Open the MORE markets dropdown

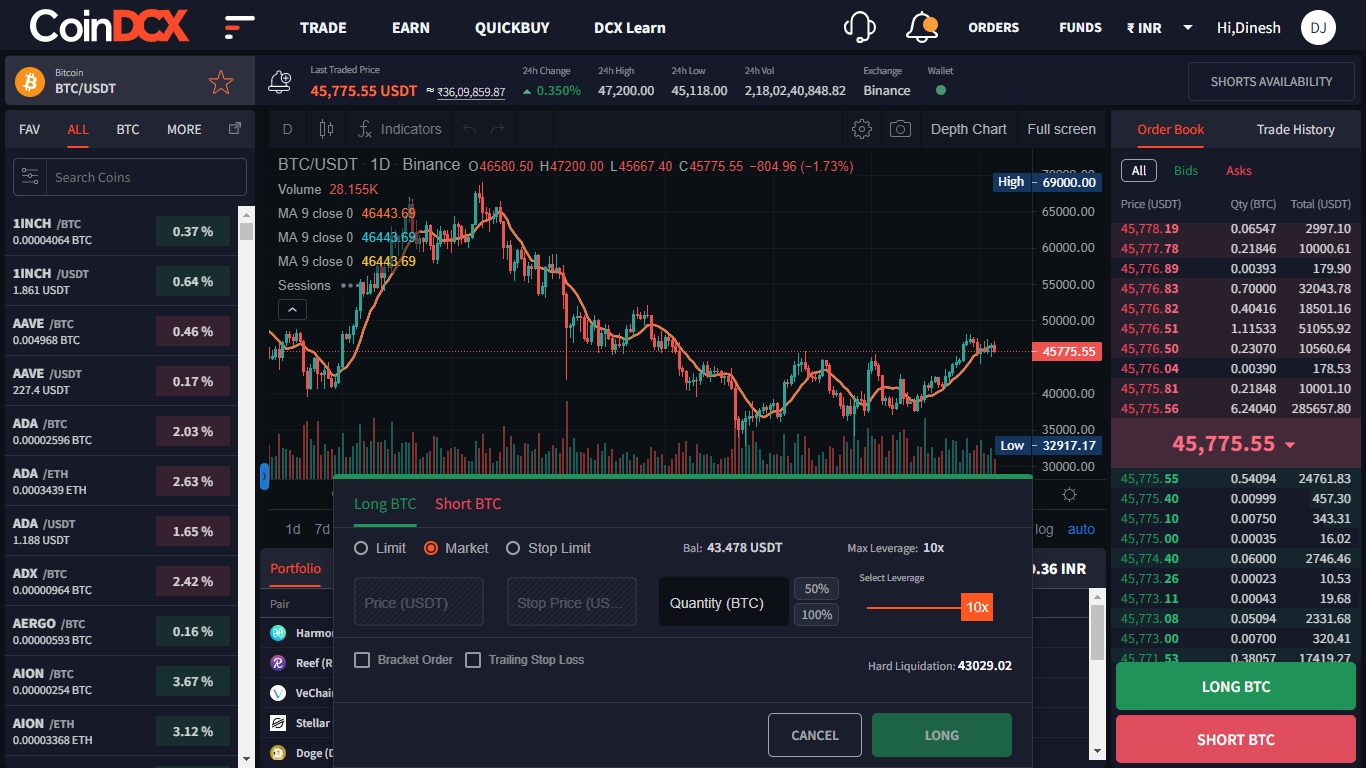[184, 129]
